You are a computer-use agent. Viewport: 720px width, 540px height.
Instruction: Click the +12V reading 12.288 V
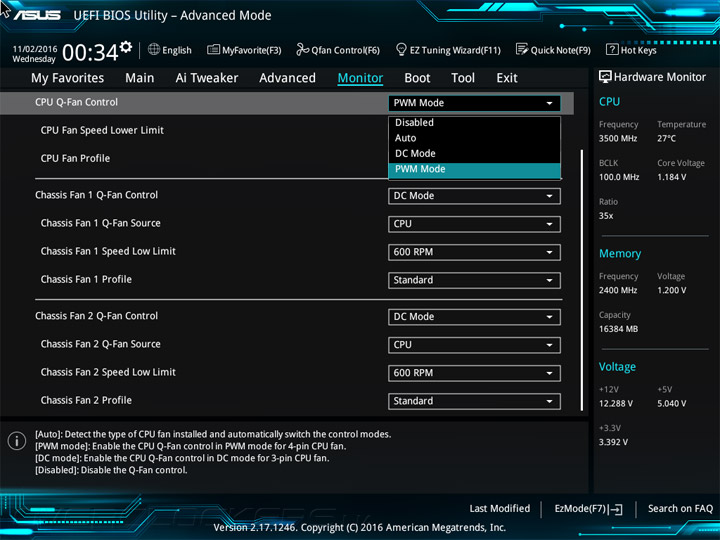click(616, 403)
